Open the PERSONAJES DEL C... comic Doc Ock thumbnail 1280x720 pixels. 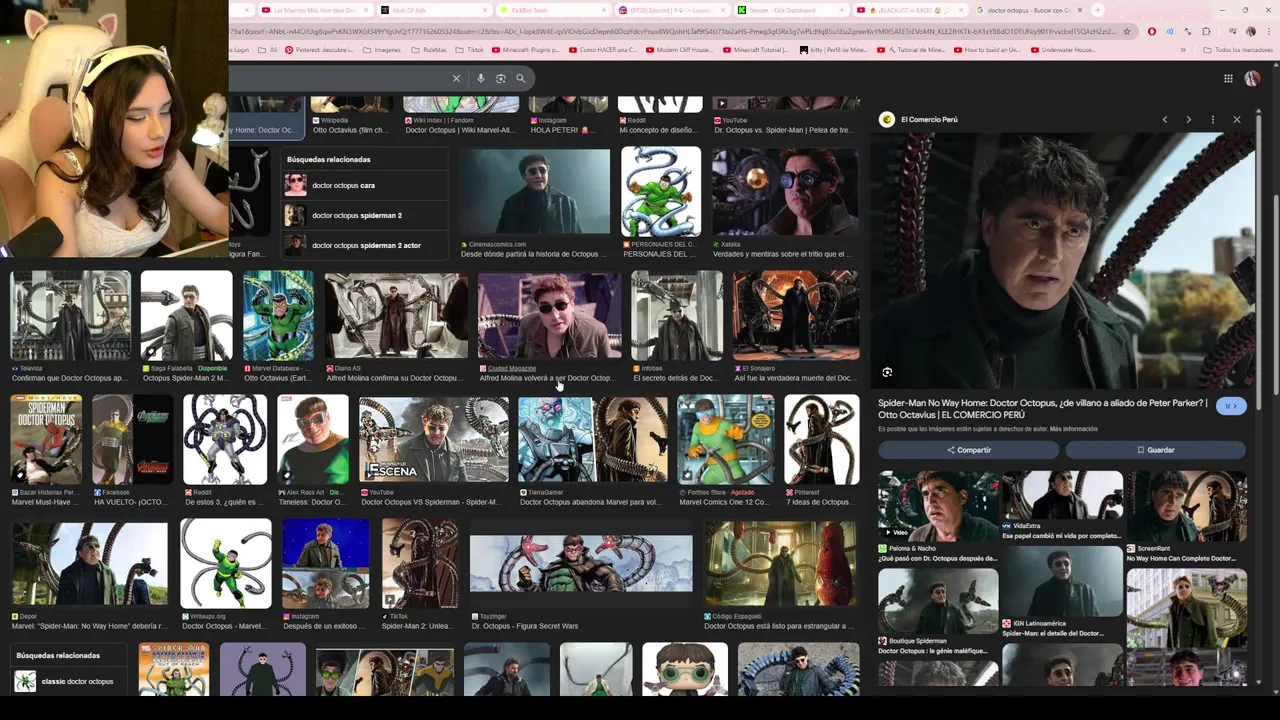(x=661, y=192)
